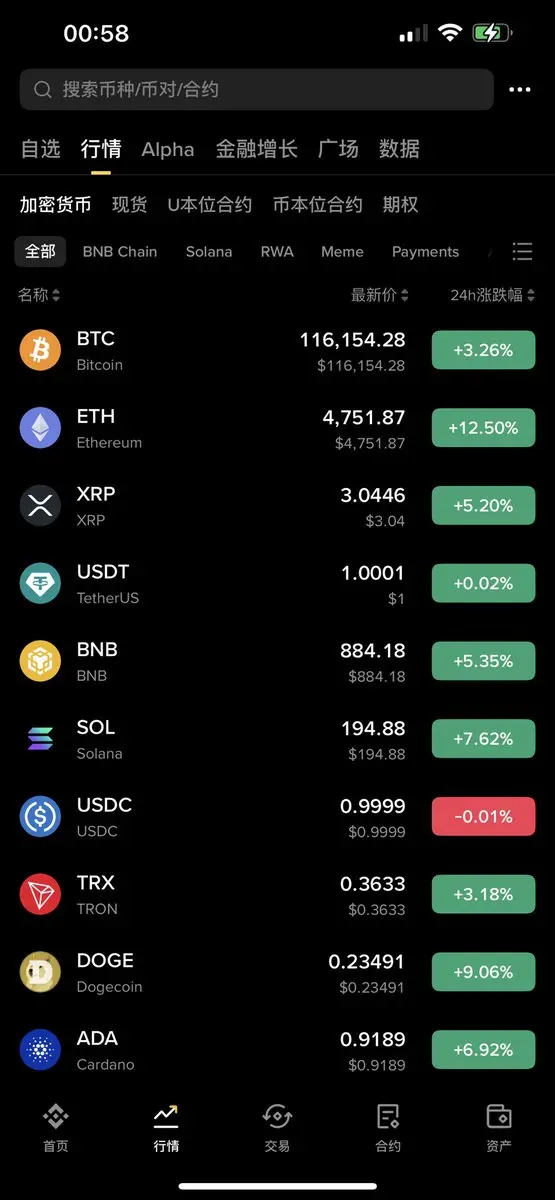Tap the USDC -0.01% red change button
555x1200 pixels.
(483, 817)
